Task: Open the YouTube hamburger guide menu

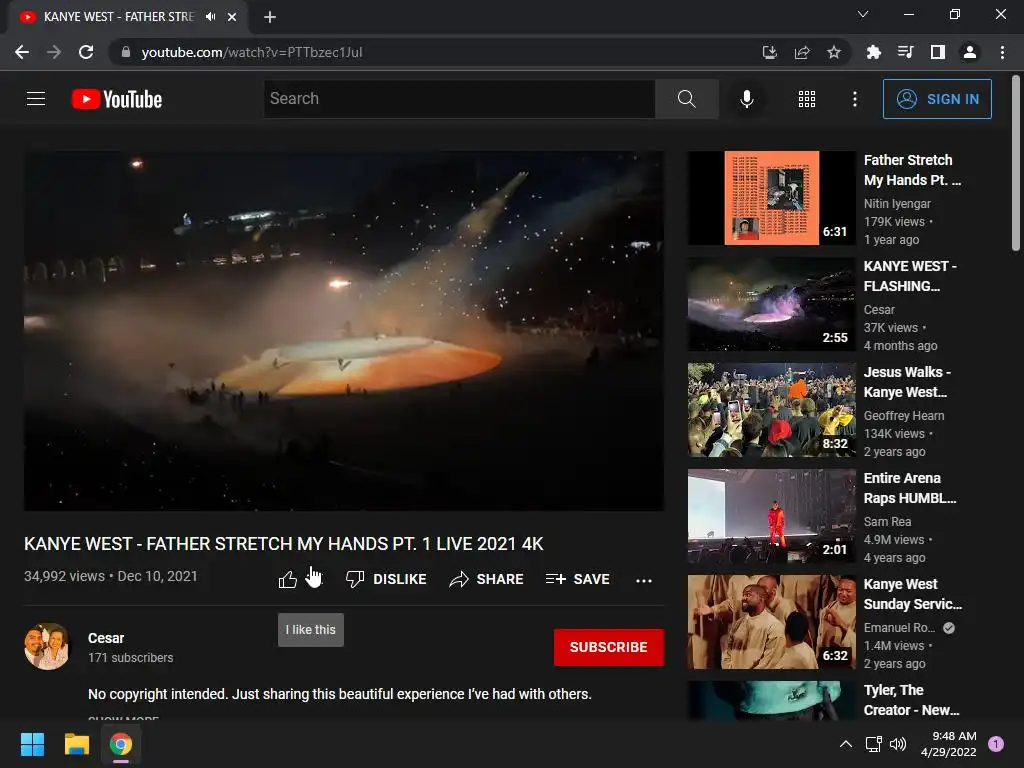Action: point(36,99)
